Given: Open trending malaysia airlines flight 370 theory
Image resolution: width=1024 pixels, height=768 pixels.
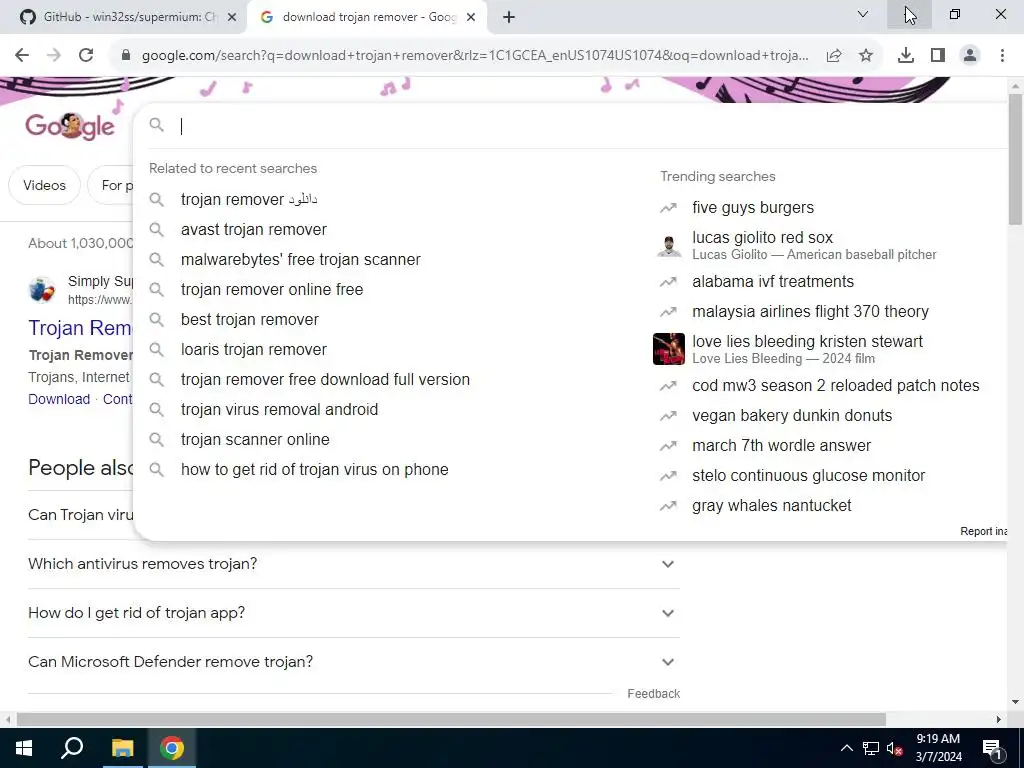Looking at the screenshot, I should tap(810, 312).
